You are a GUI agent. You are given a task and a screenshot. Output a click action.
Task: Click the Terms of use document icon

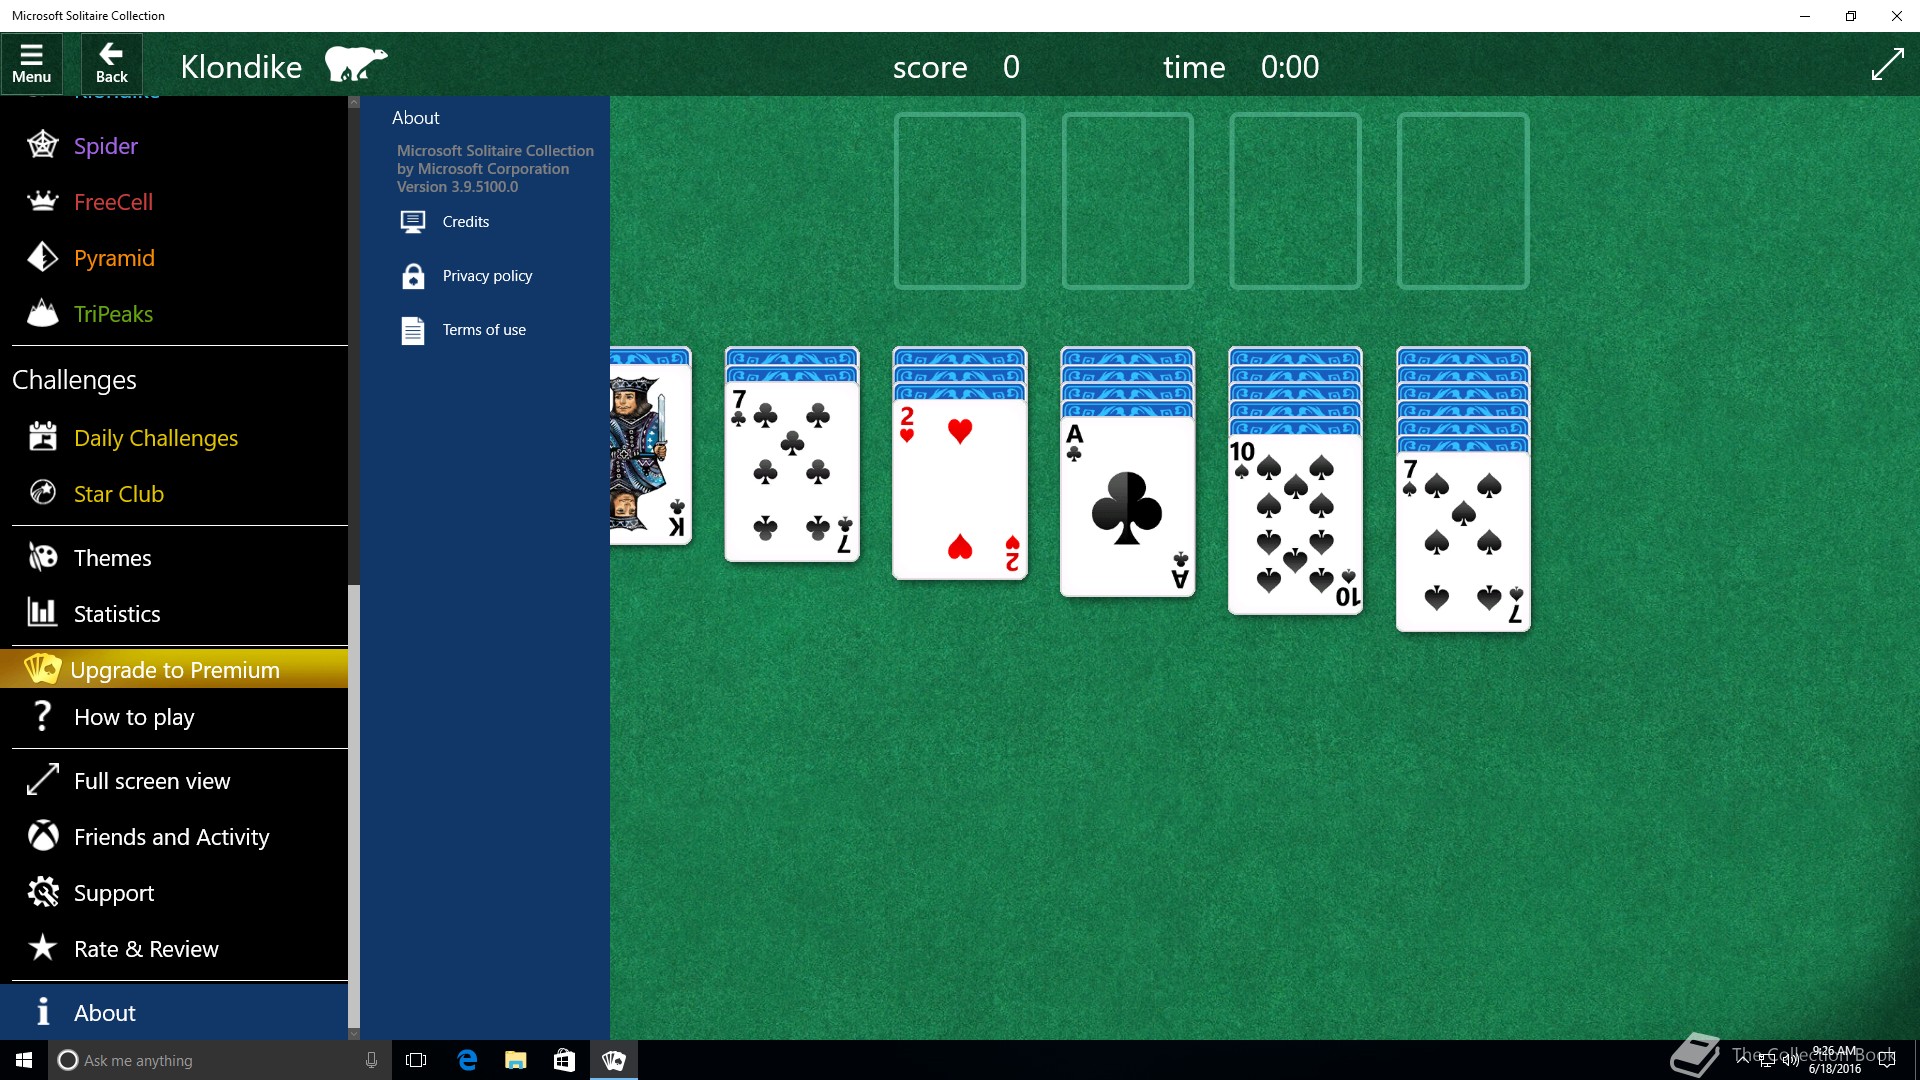tap(413, 330)
